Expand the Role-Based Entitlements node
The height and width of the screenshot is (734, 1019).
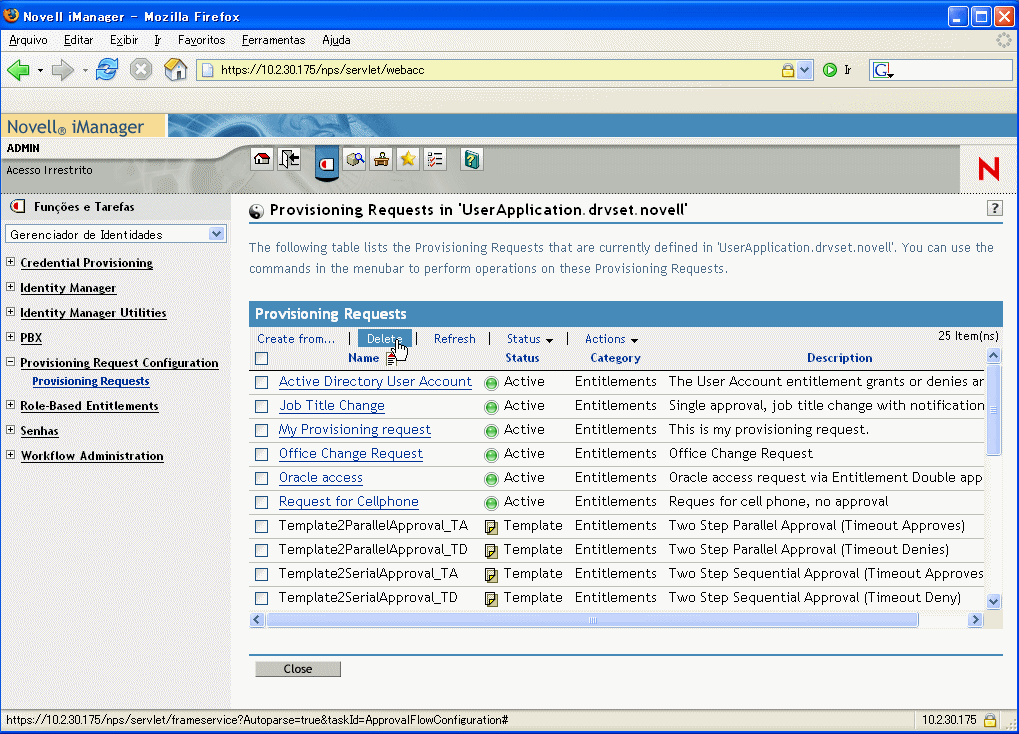pyautogui.click(x=10, y=404)
